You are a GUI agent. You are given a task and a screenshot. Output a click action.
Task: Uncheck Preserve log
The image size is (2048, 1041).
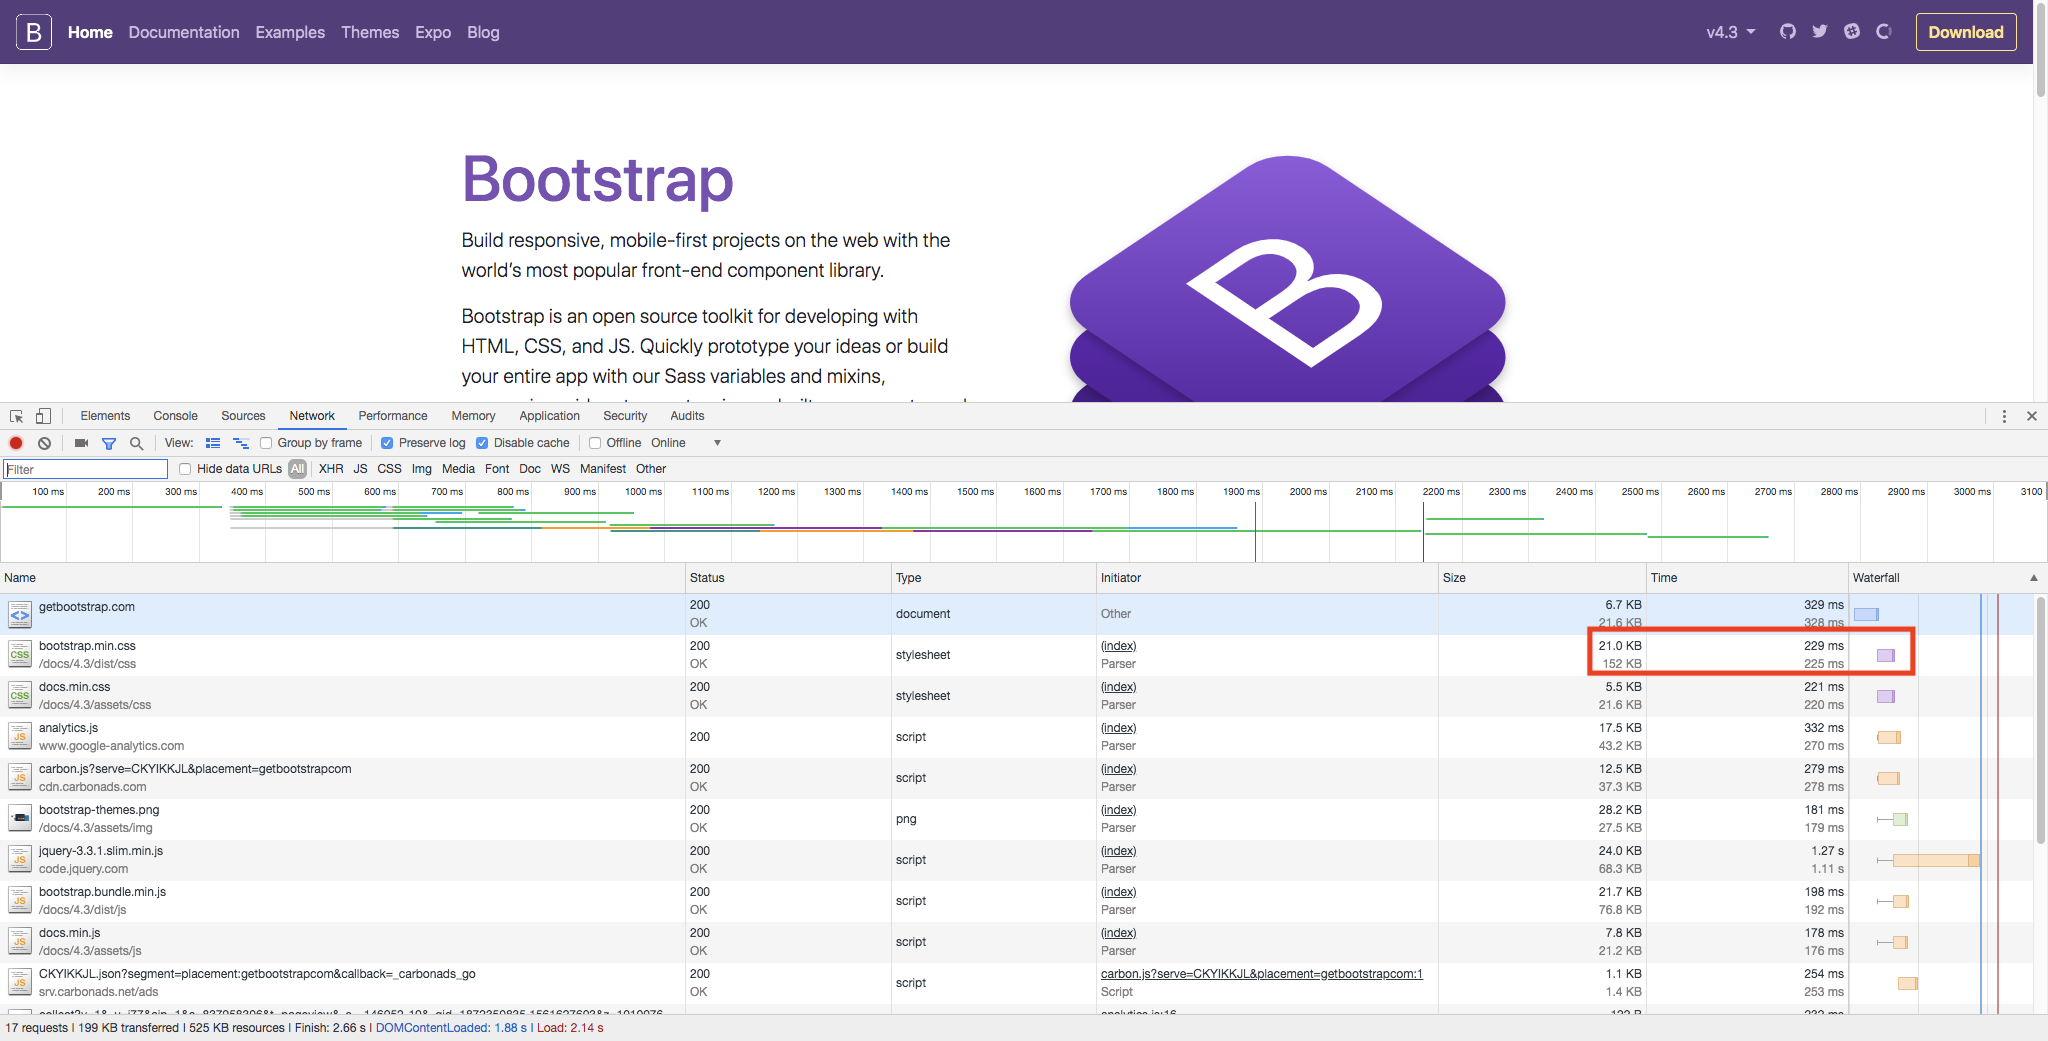click(x=387, y=443)
